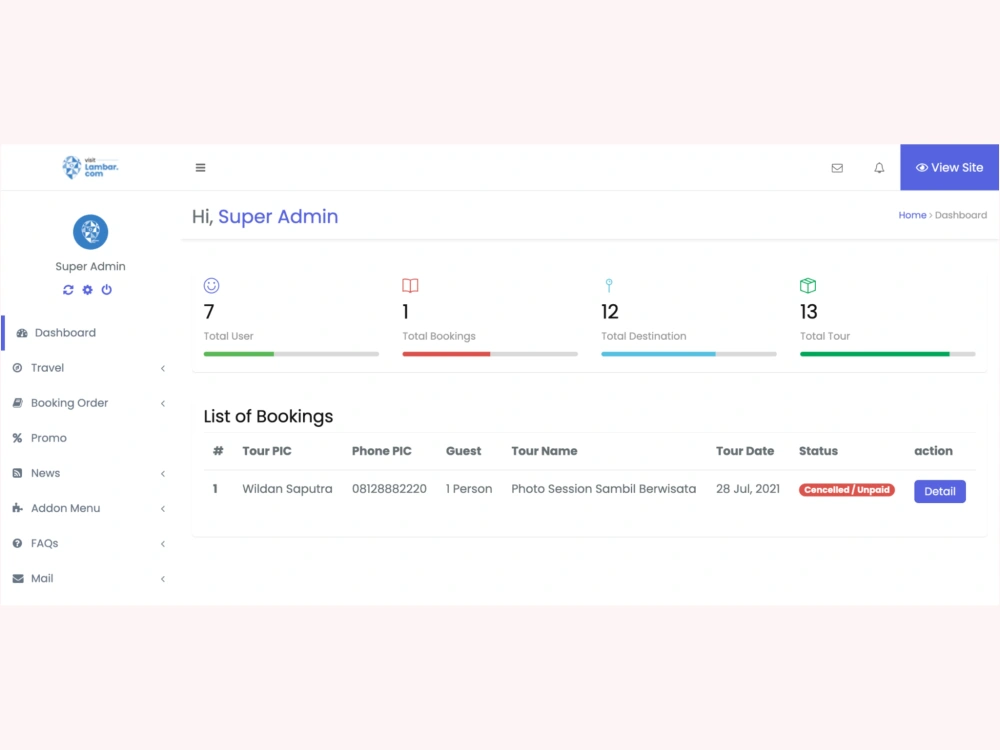This screenshot has width=1000, height=750.
Task: Open the Addon Menu sidebar item
Action: [x=91, y=508]
